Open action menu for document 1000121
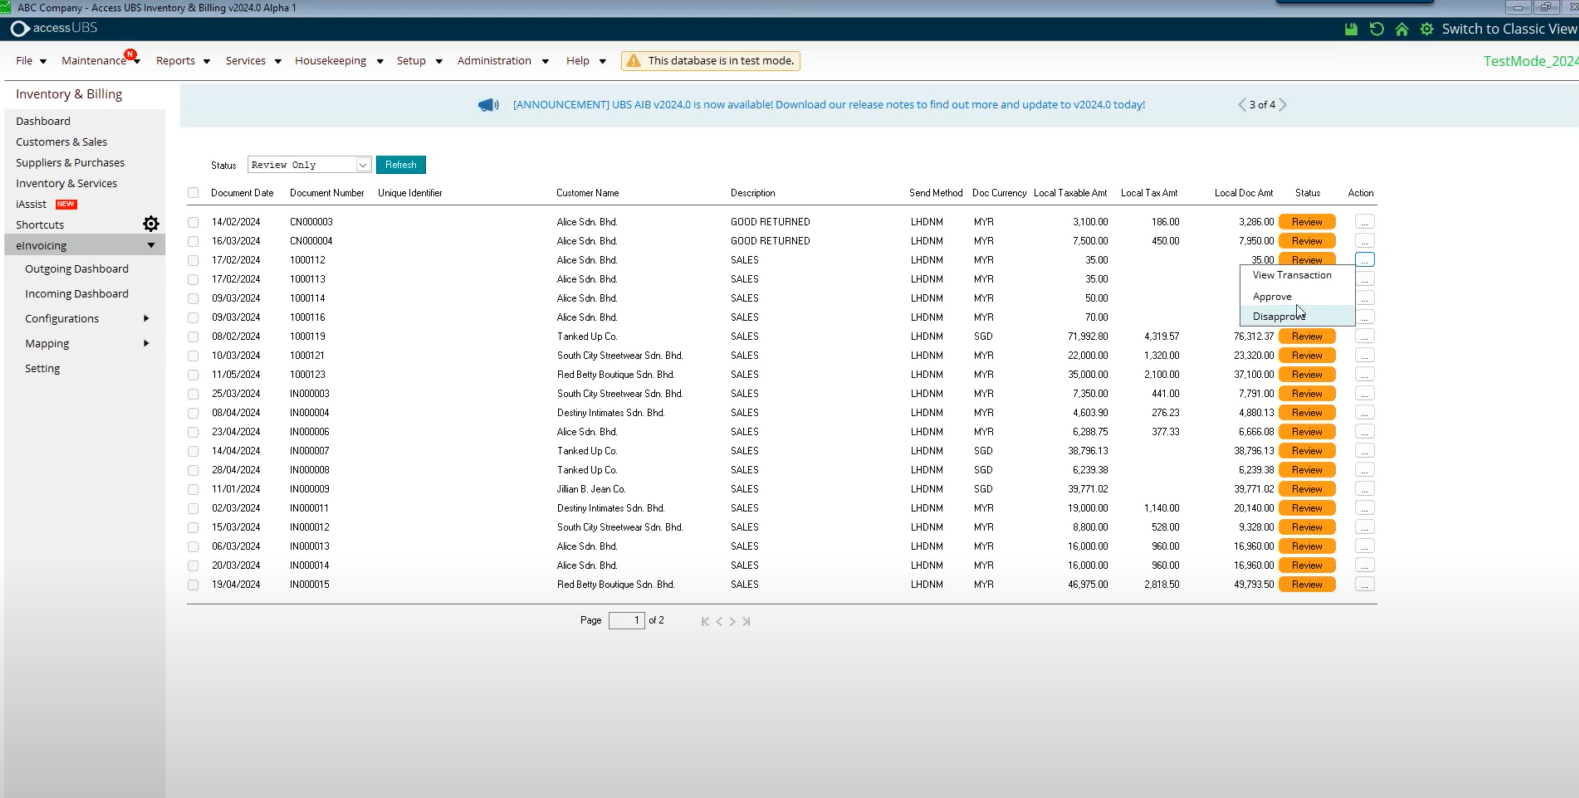The width and height of the screenshot is (1579, 798). 1365,355
